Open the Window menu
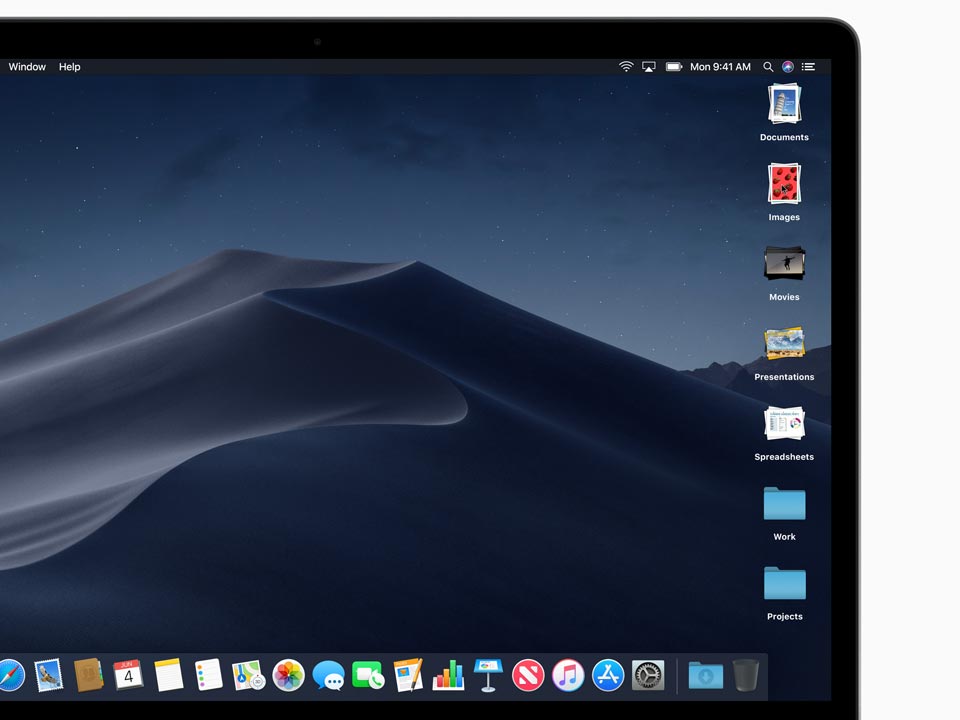960x720 pixels. tap(27, 66)
